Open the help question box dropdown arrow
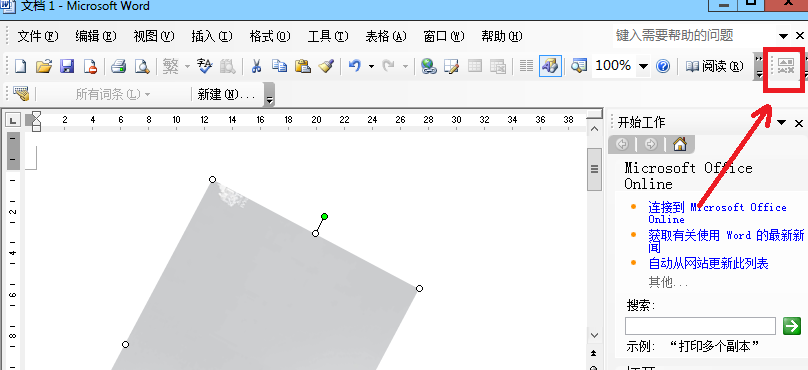The height and width of the screenshot is (370, 808). tap(783, 36)
